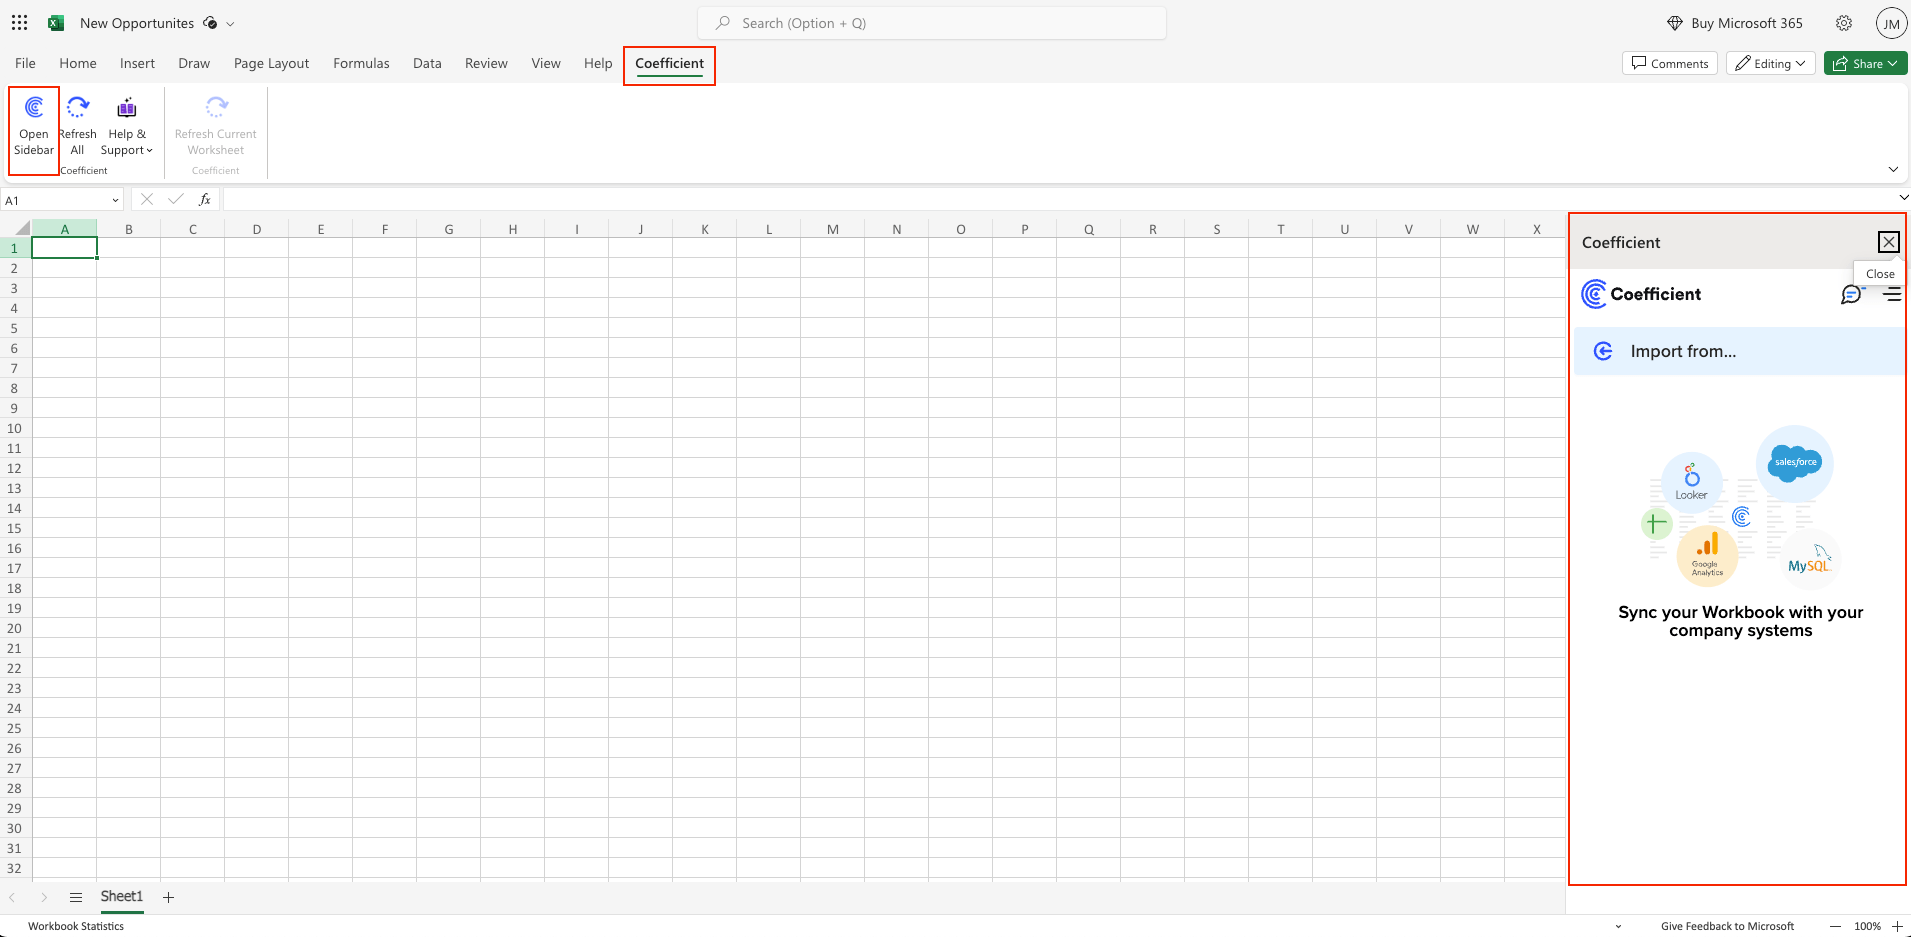The width and height of the screenshot is (1911, 937).
Task: Open the File menu
Action: click(25, 63)
